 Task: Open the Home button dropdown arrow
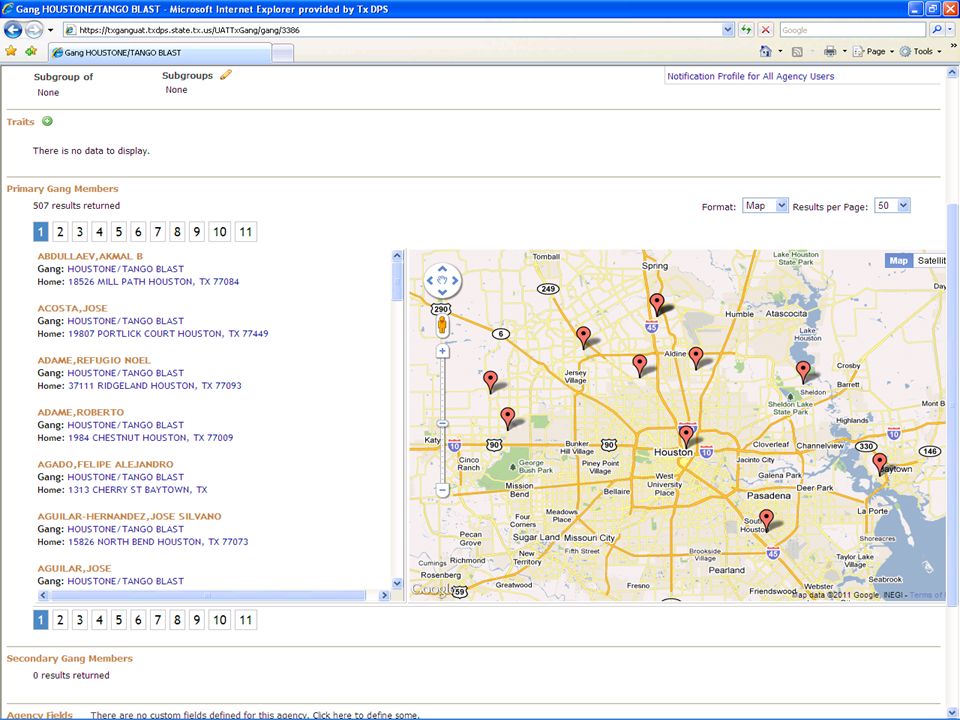pyautogui.click(x=780, y=51)
